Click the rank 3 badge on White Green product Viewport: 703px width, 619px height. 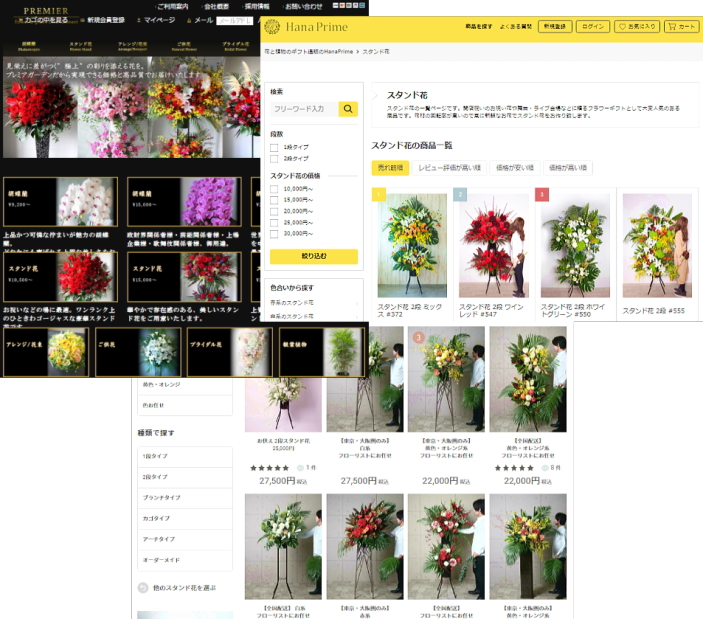tap(542, 195)
